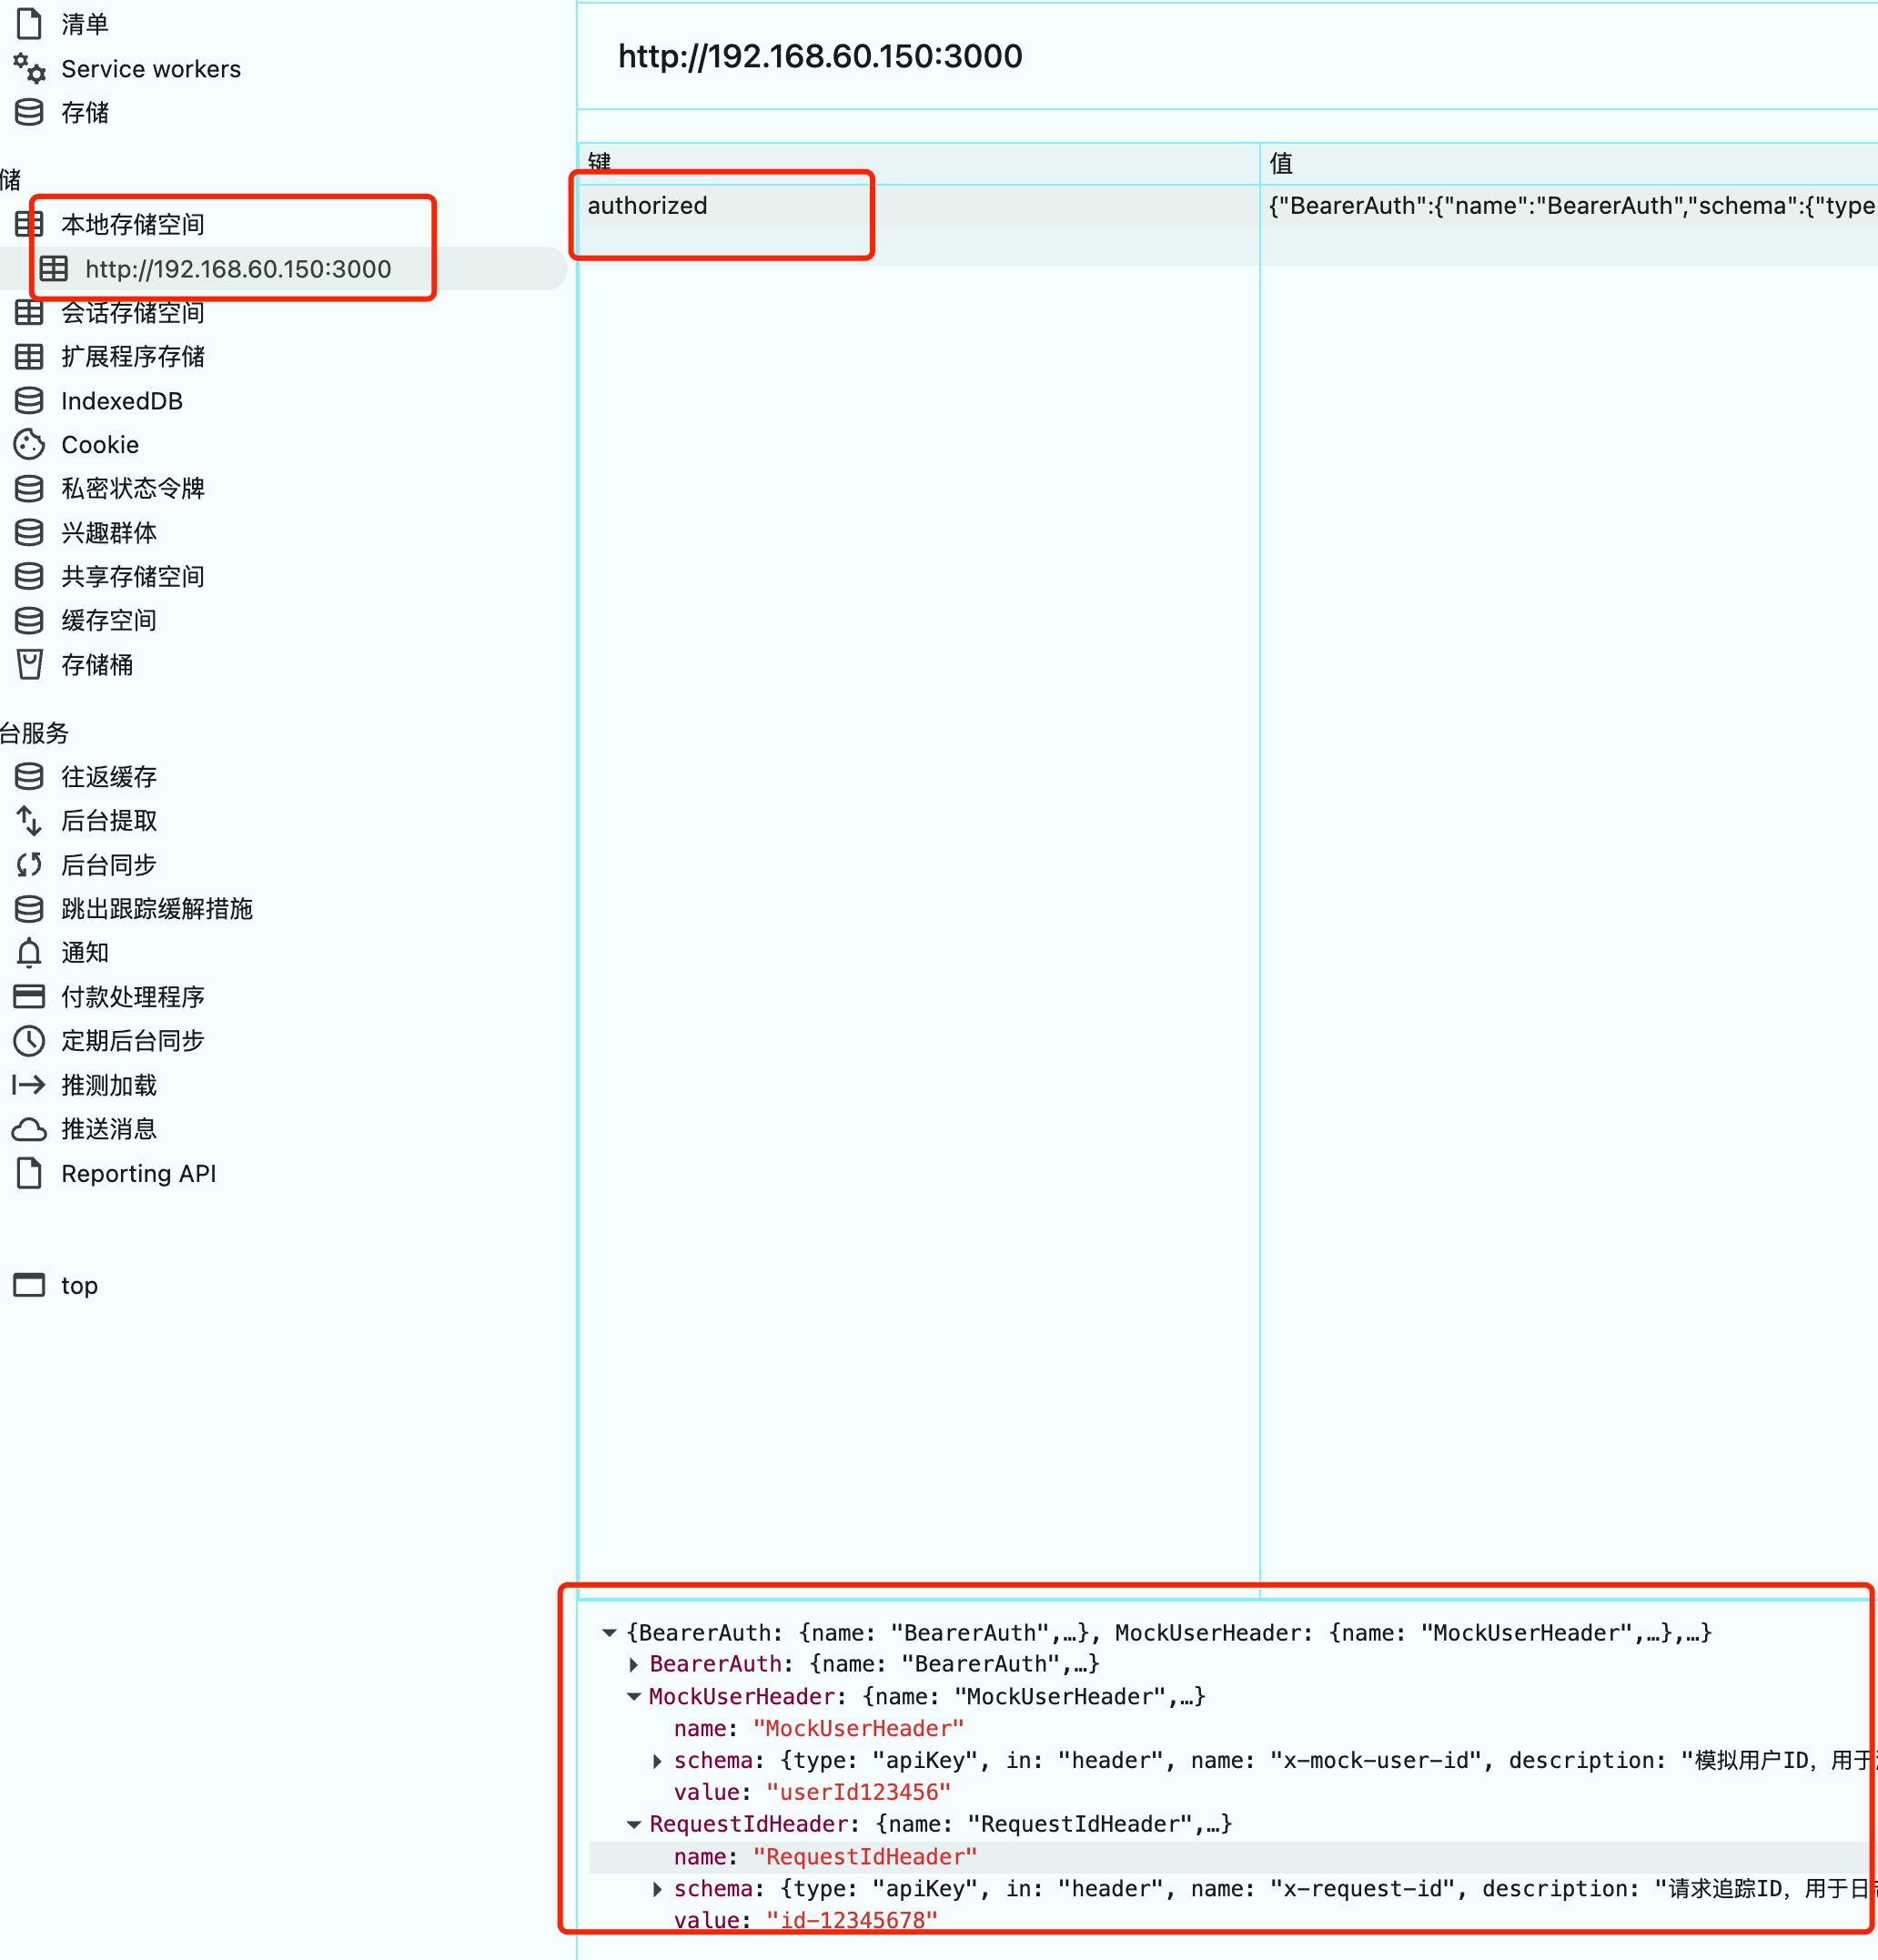This screenshot has width=1878, height=1960.
Task: Click the 通知 bell icon
Action: click(x=29, y=952)
